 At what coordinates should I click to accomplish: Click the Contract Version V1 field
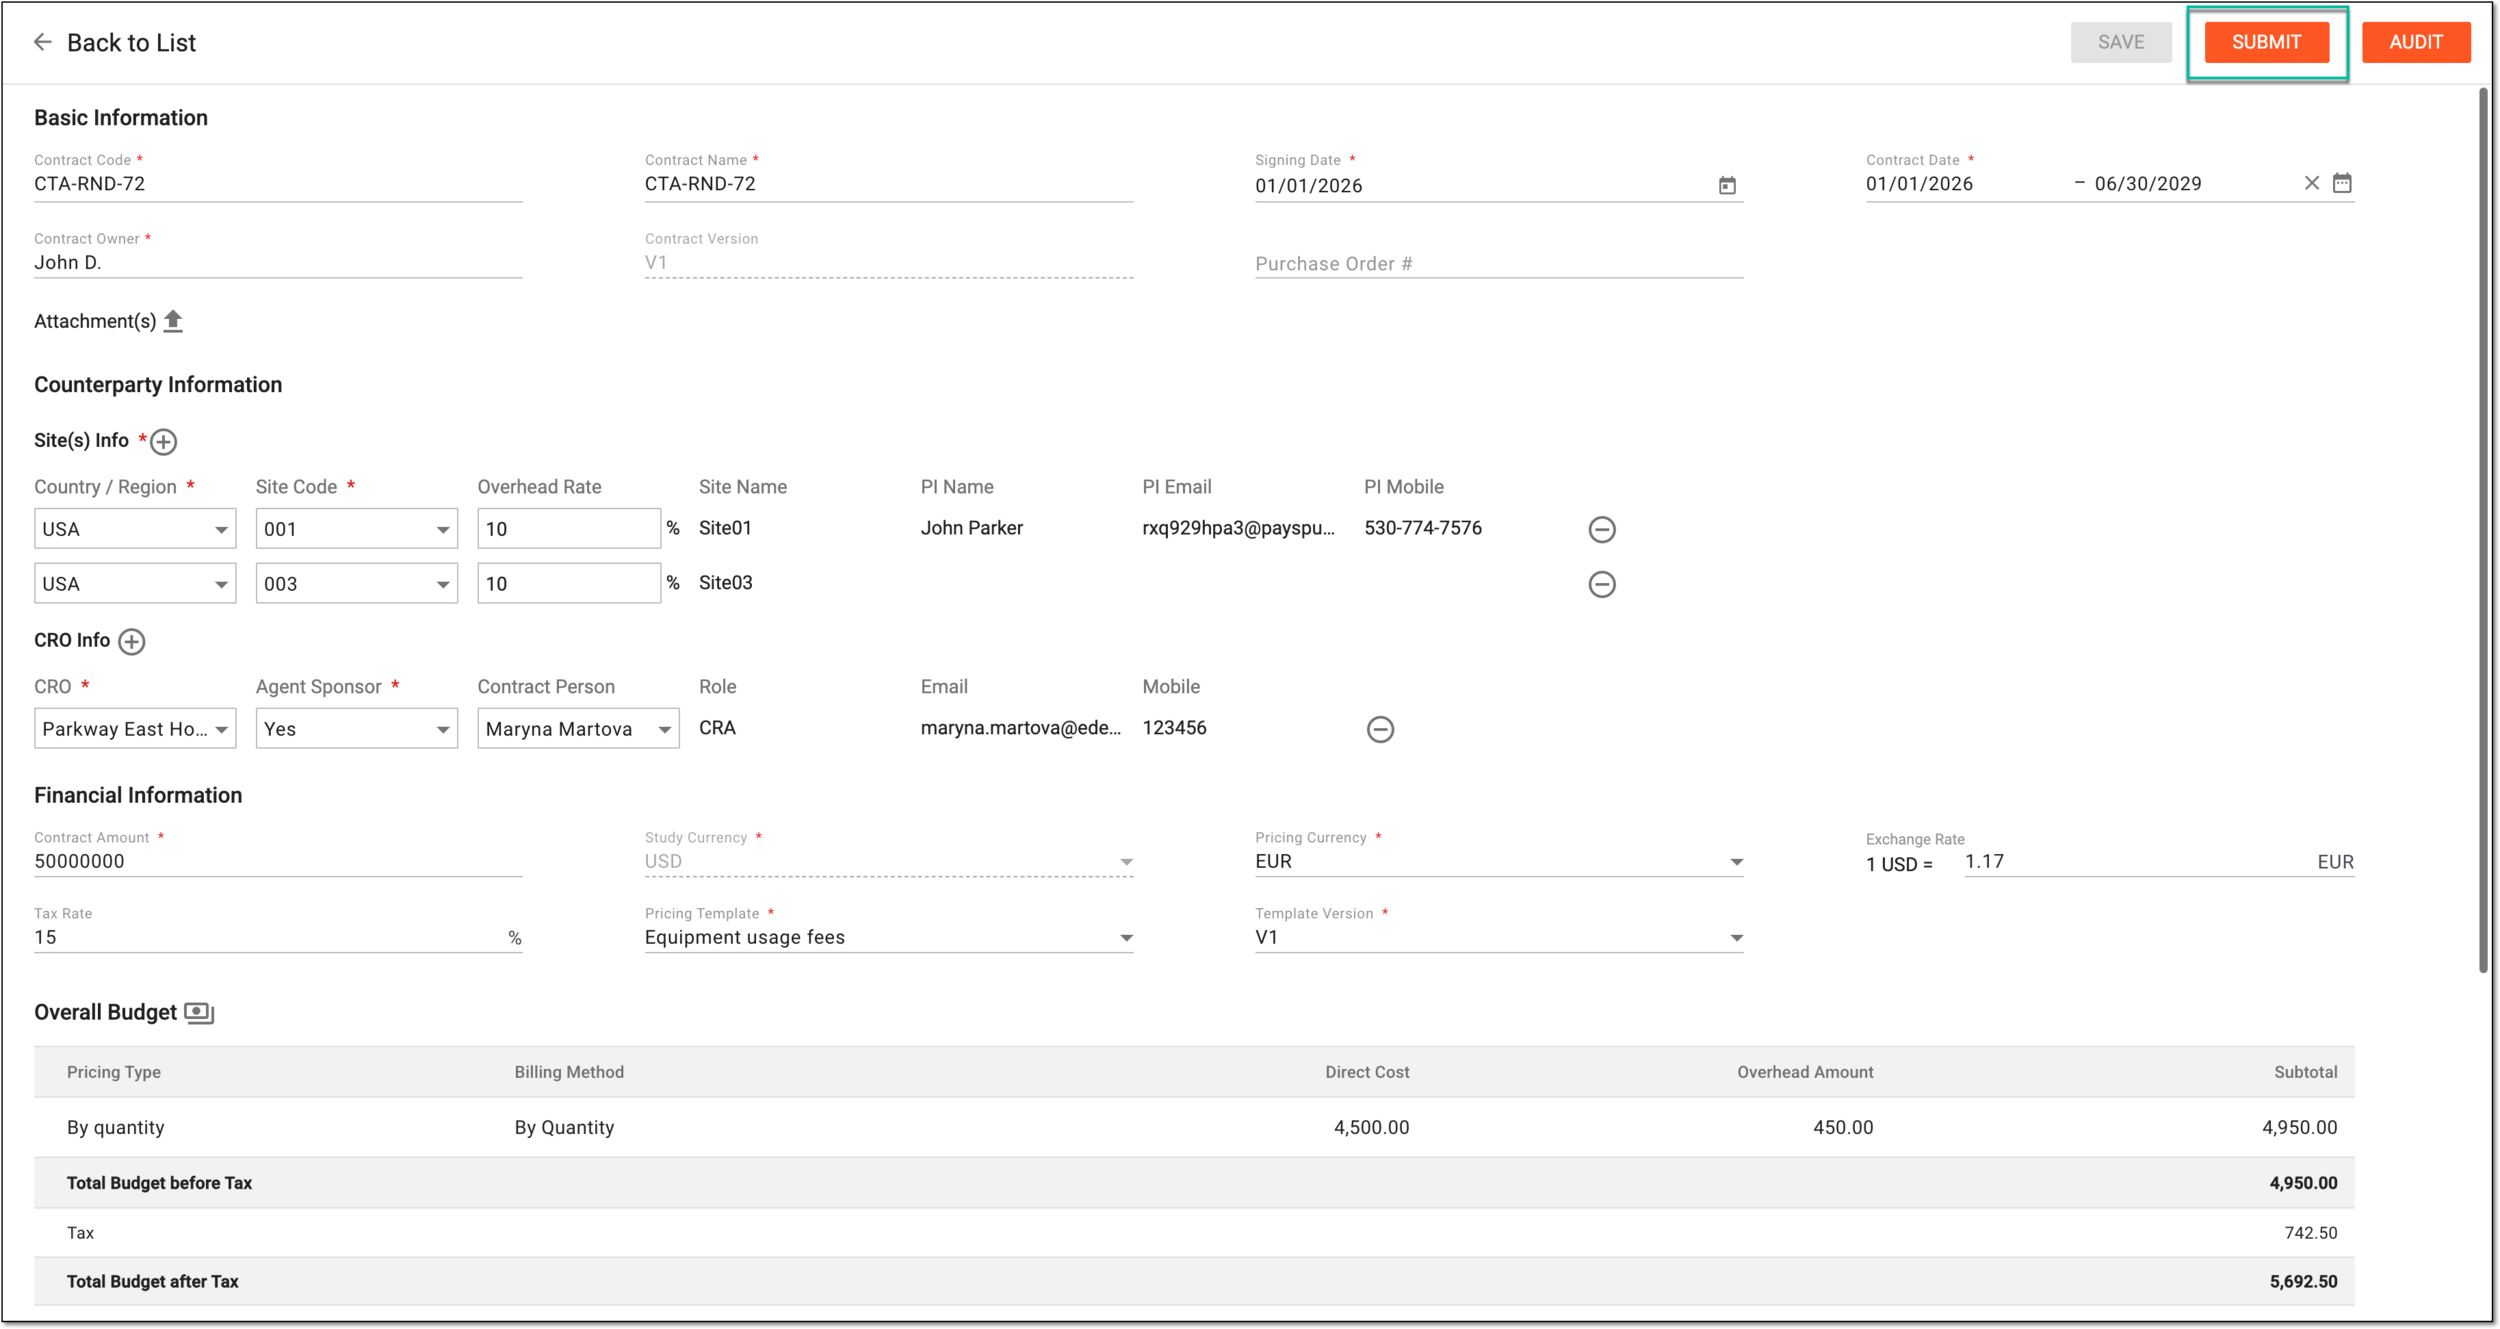pyautogui.click(x=889, y=263)
